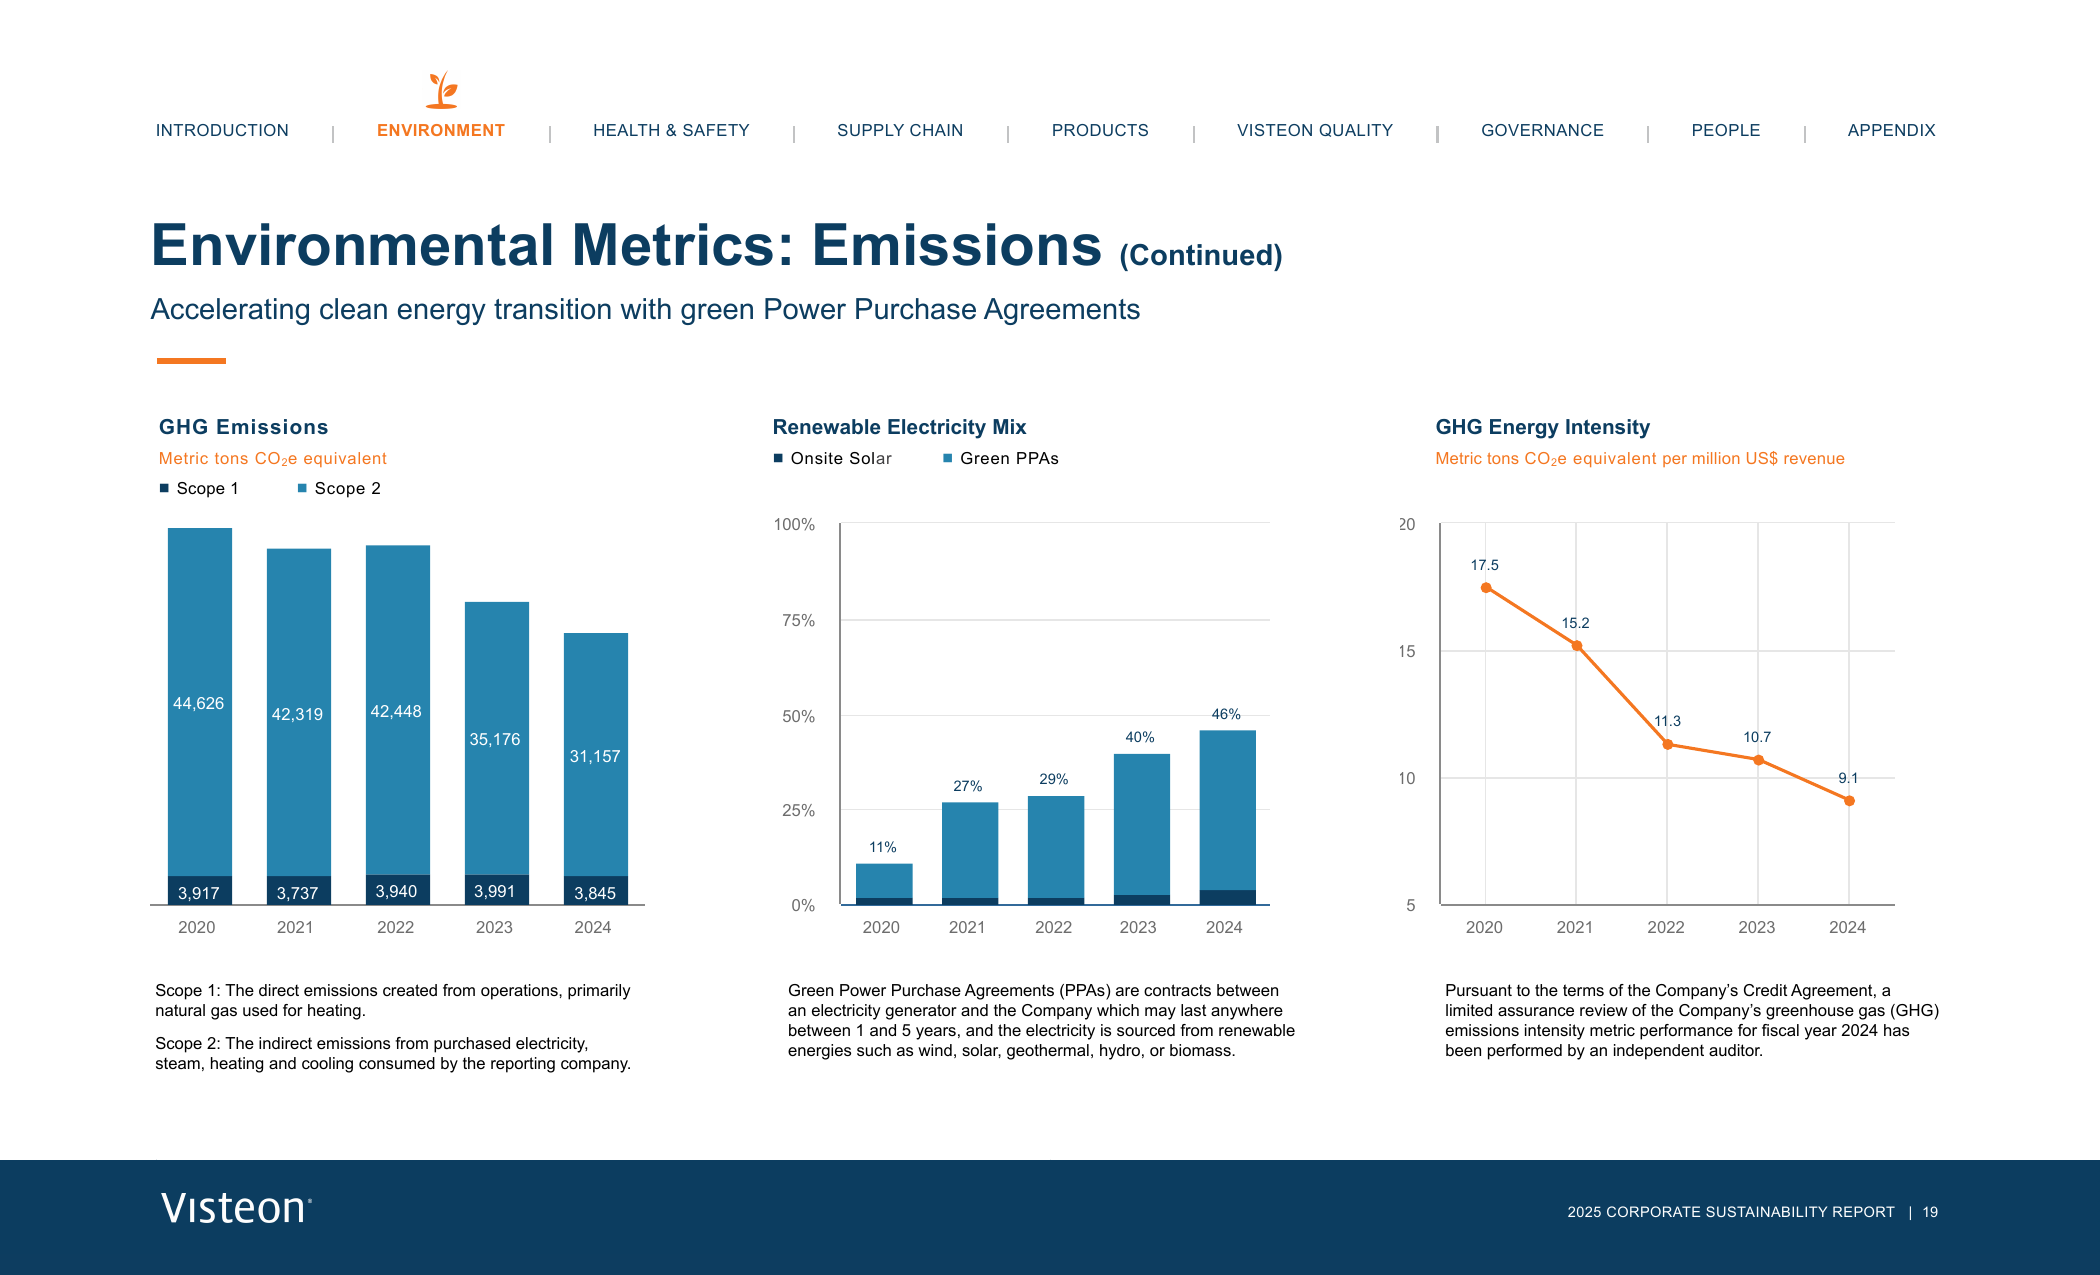Click the 40% bar label

1140,737
